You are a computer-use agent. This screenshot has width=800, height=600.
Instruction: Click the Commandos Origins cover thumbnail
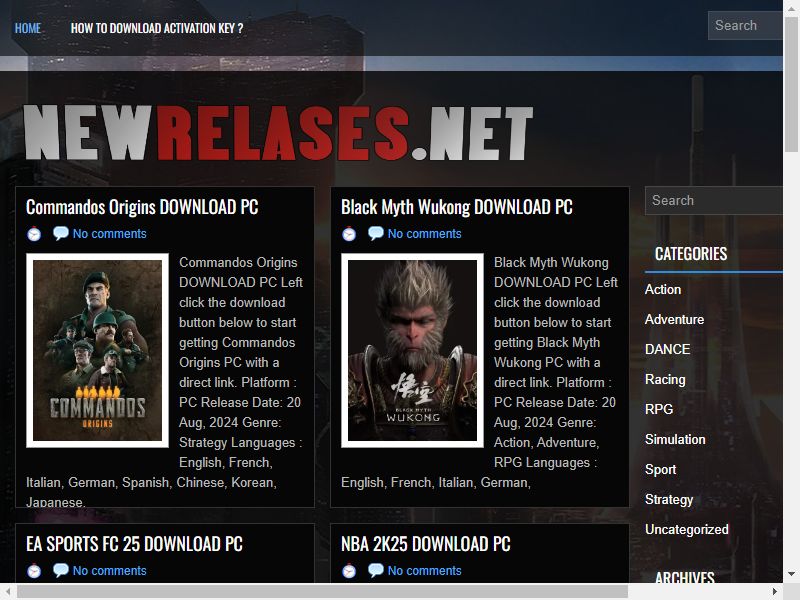(97, 351)
